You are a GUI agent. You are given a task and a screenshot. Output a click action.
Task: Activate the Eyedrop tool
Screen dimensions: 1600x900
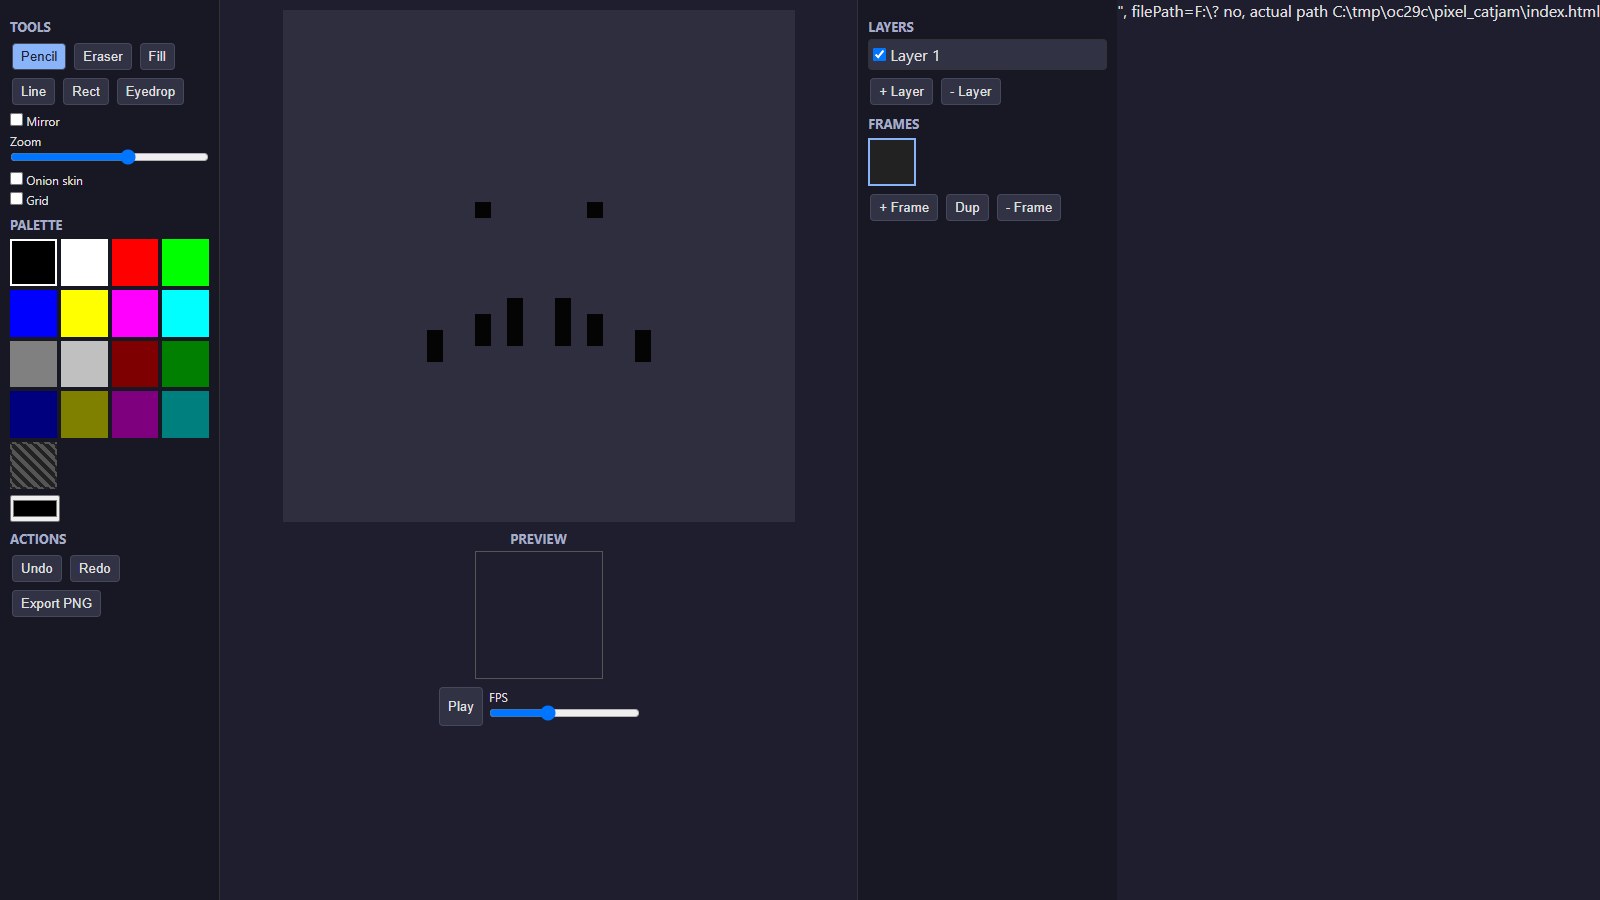(x=150, y=92)
